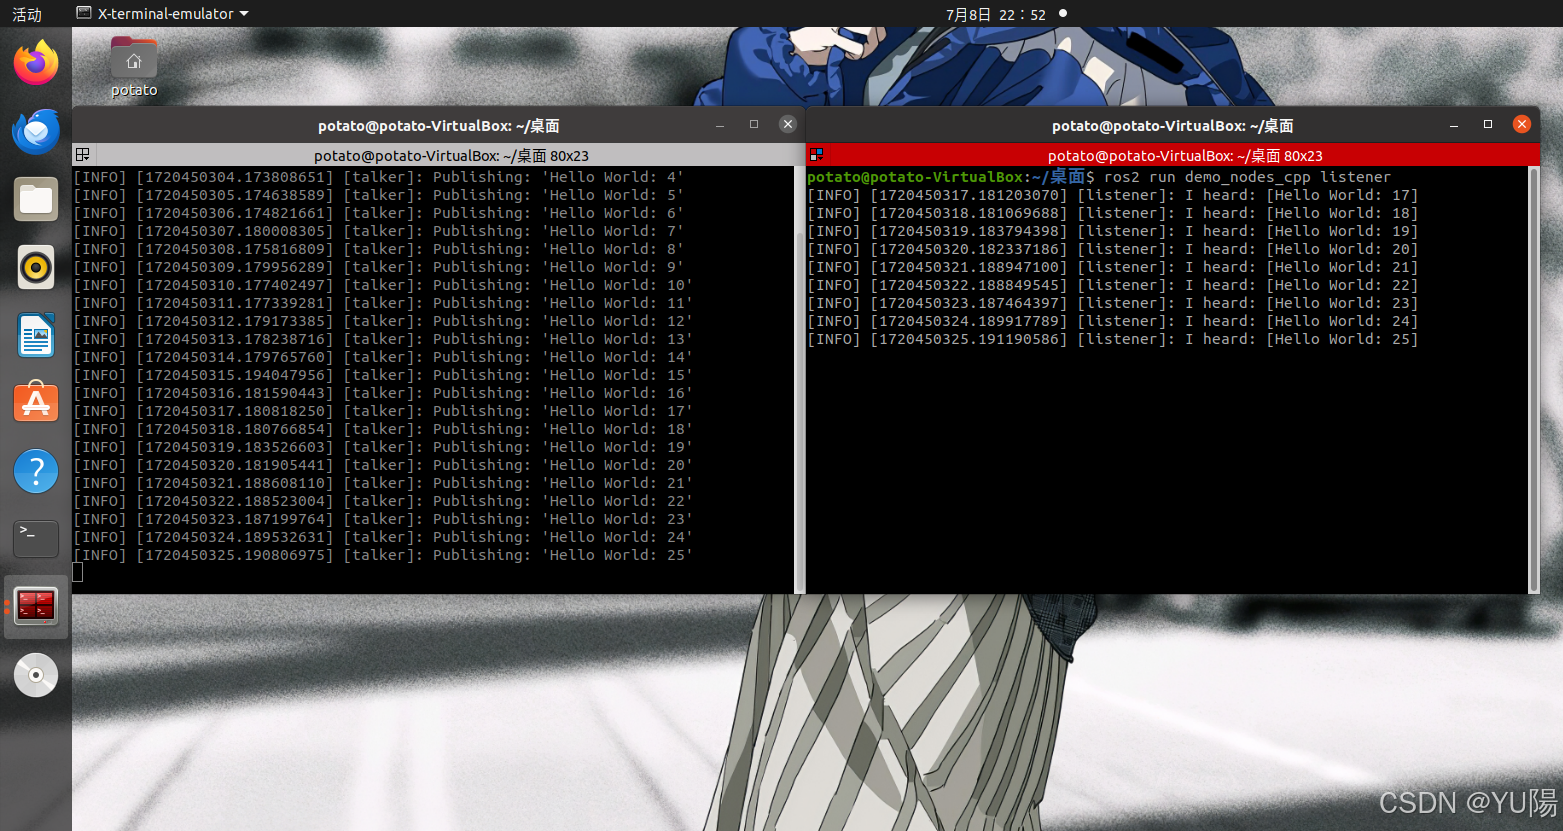Minimize the right terminal window
1563x831 pixels.
[x=1454, y=125]
